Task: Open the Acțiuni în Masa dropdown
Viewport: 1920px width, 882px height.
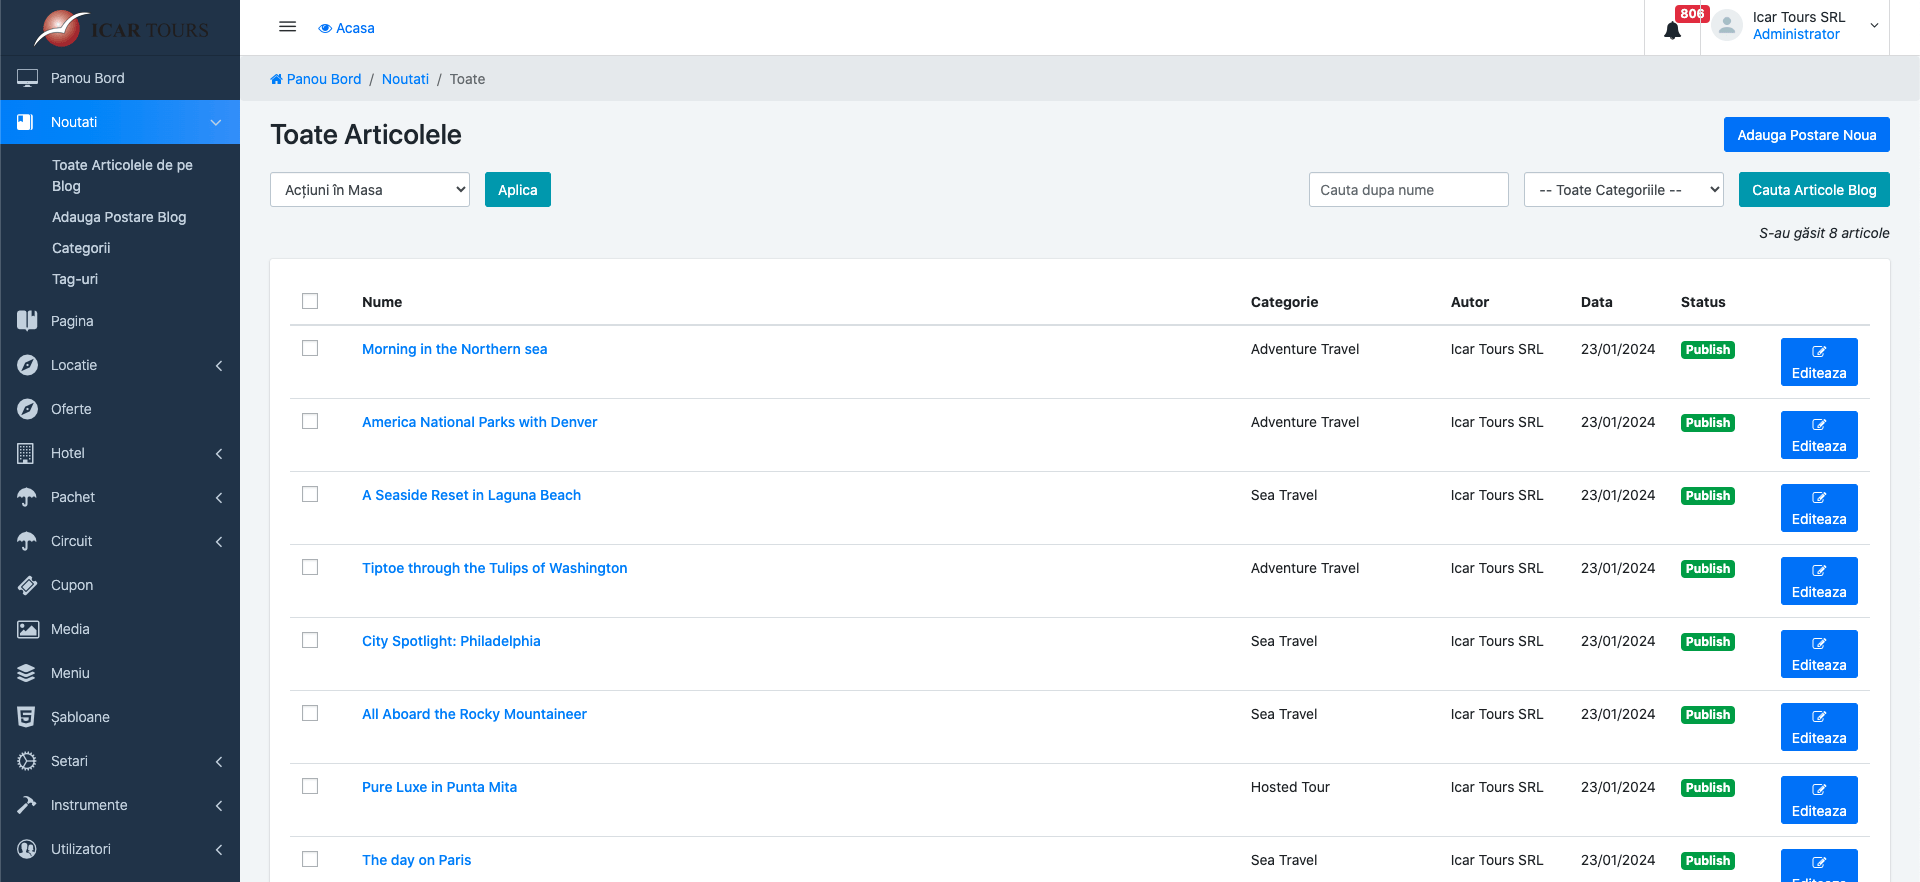Action: point(370,190)
